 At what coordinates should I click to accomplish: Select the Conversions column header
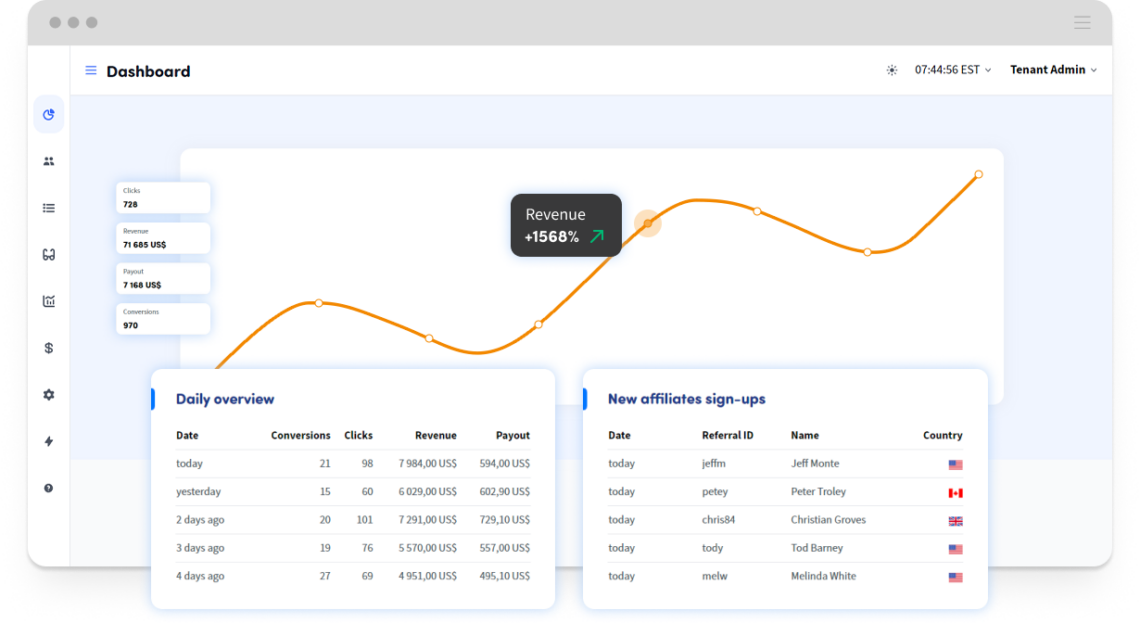pyautogui.click(x=300, y=436)
